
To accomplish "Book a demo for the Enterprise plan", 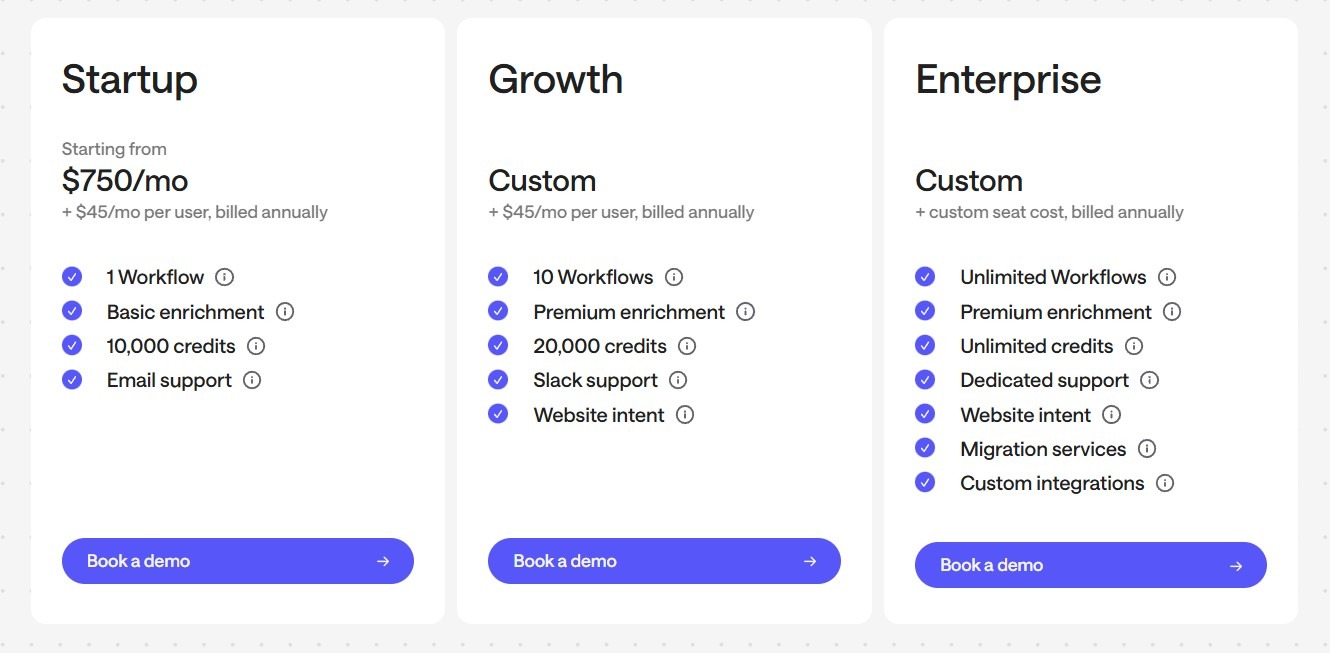I will (1091, 565).
